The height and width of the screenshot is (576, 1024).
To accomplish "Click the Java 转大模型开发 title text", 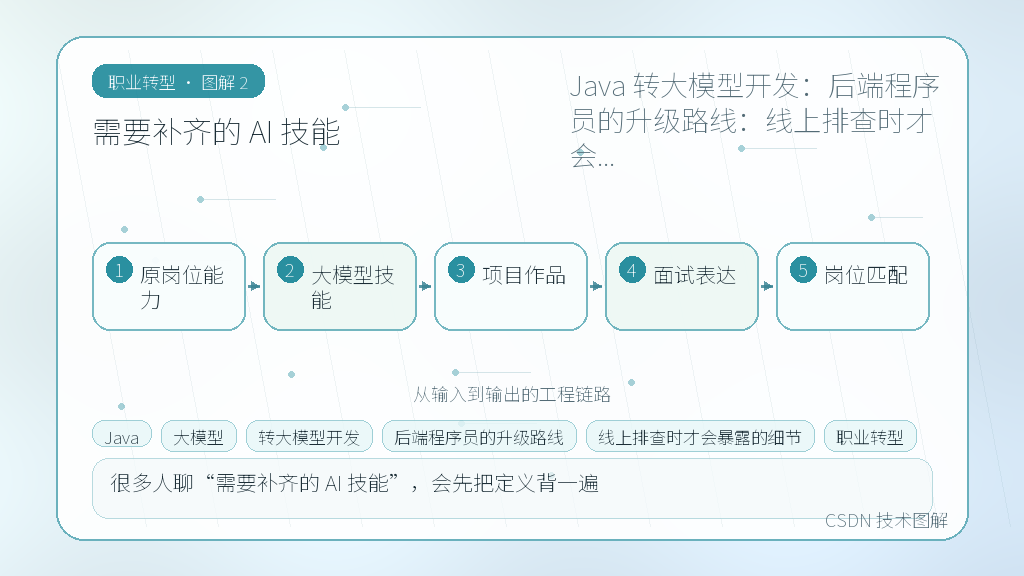I will tap(754, 121).
